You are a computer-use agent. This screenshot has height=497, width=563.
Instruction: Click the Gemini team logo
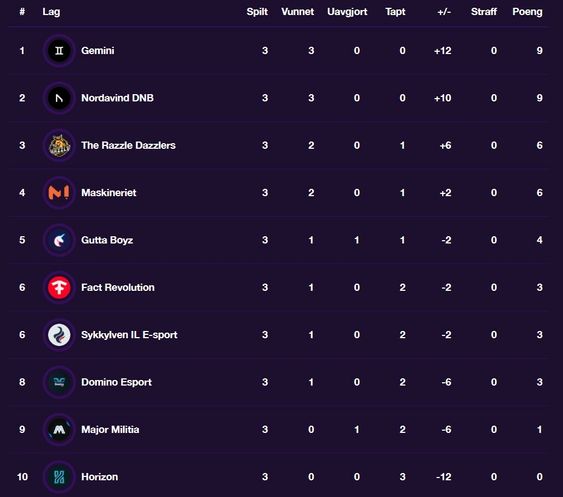pos(59,51)
